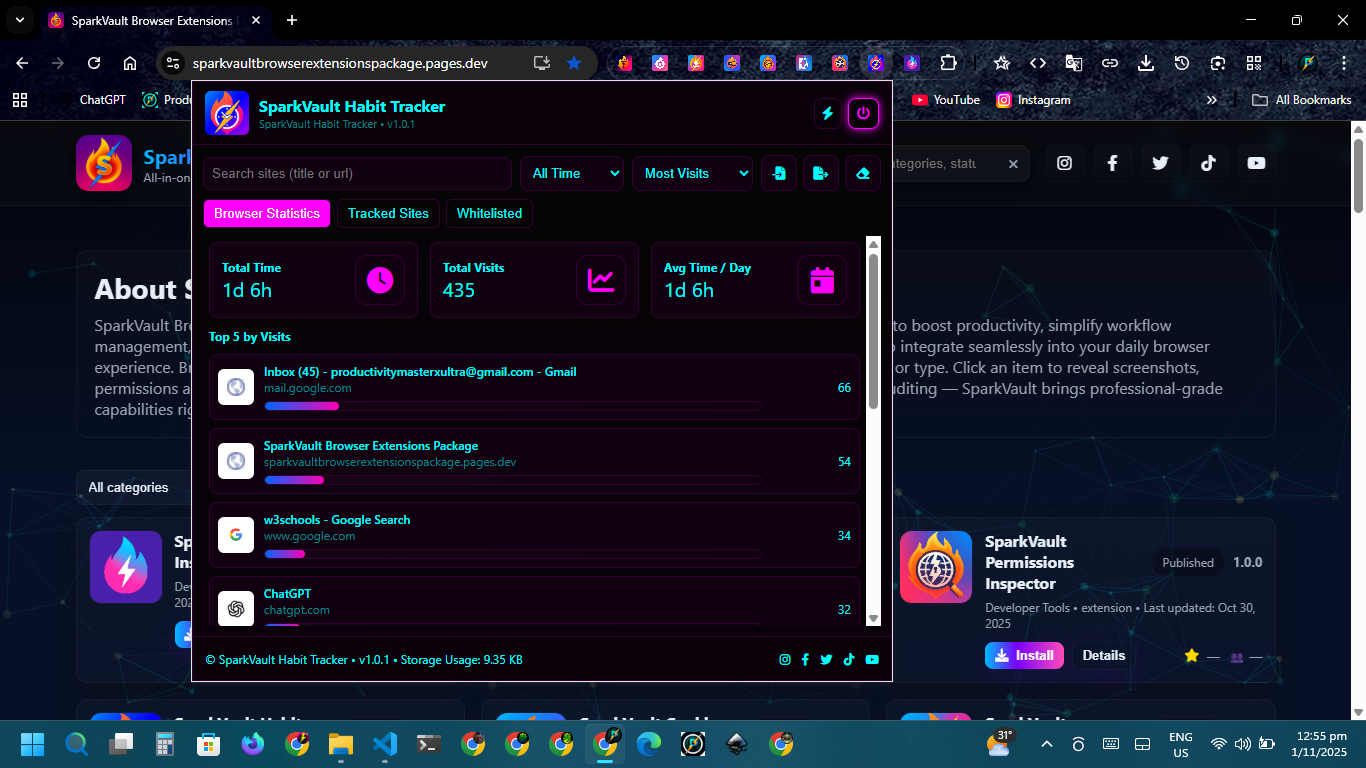Click the popup's vertical scrollbar thumb
This screenshot has width=1366, height=768.
point(873,330)
